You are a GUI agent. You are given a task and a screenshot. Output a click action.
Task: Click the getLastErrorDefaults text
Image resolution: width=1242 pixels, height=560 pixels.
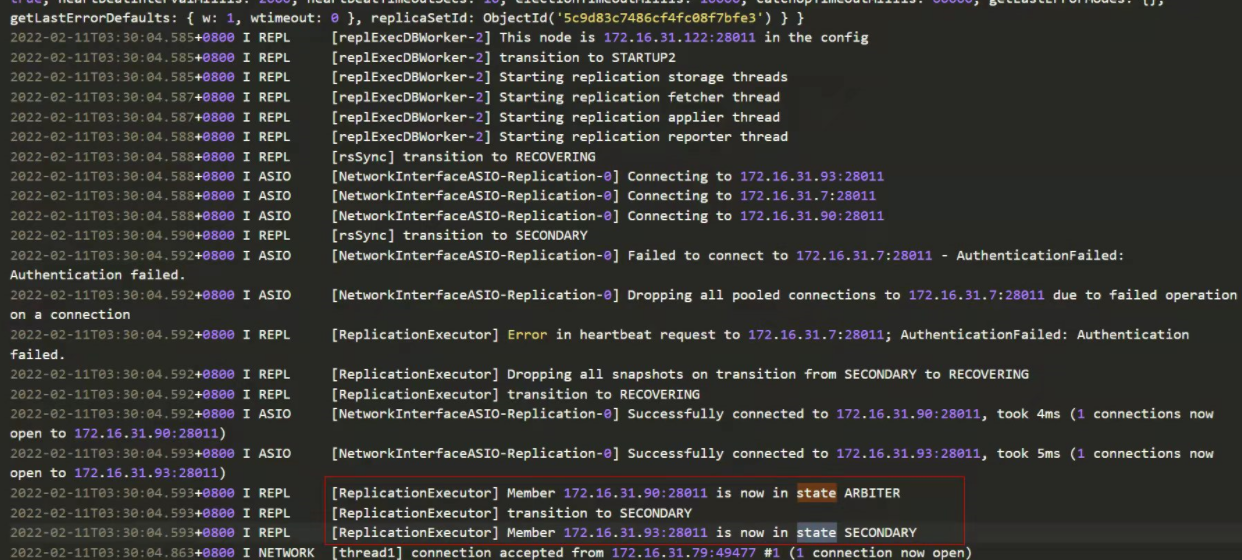pos(90,19)
